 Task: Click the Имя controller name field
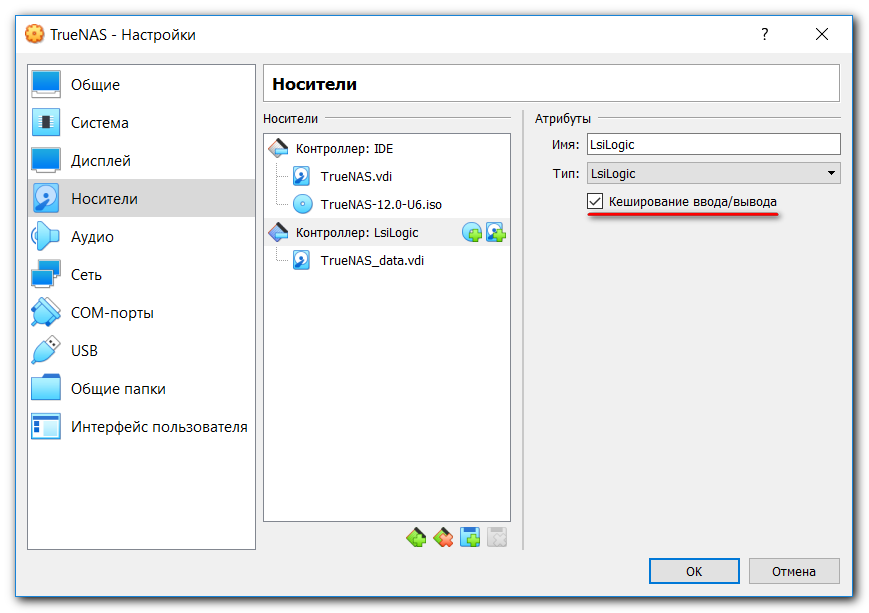(x=713, y=144)
